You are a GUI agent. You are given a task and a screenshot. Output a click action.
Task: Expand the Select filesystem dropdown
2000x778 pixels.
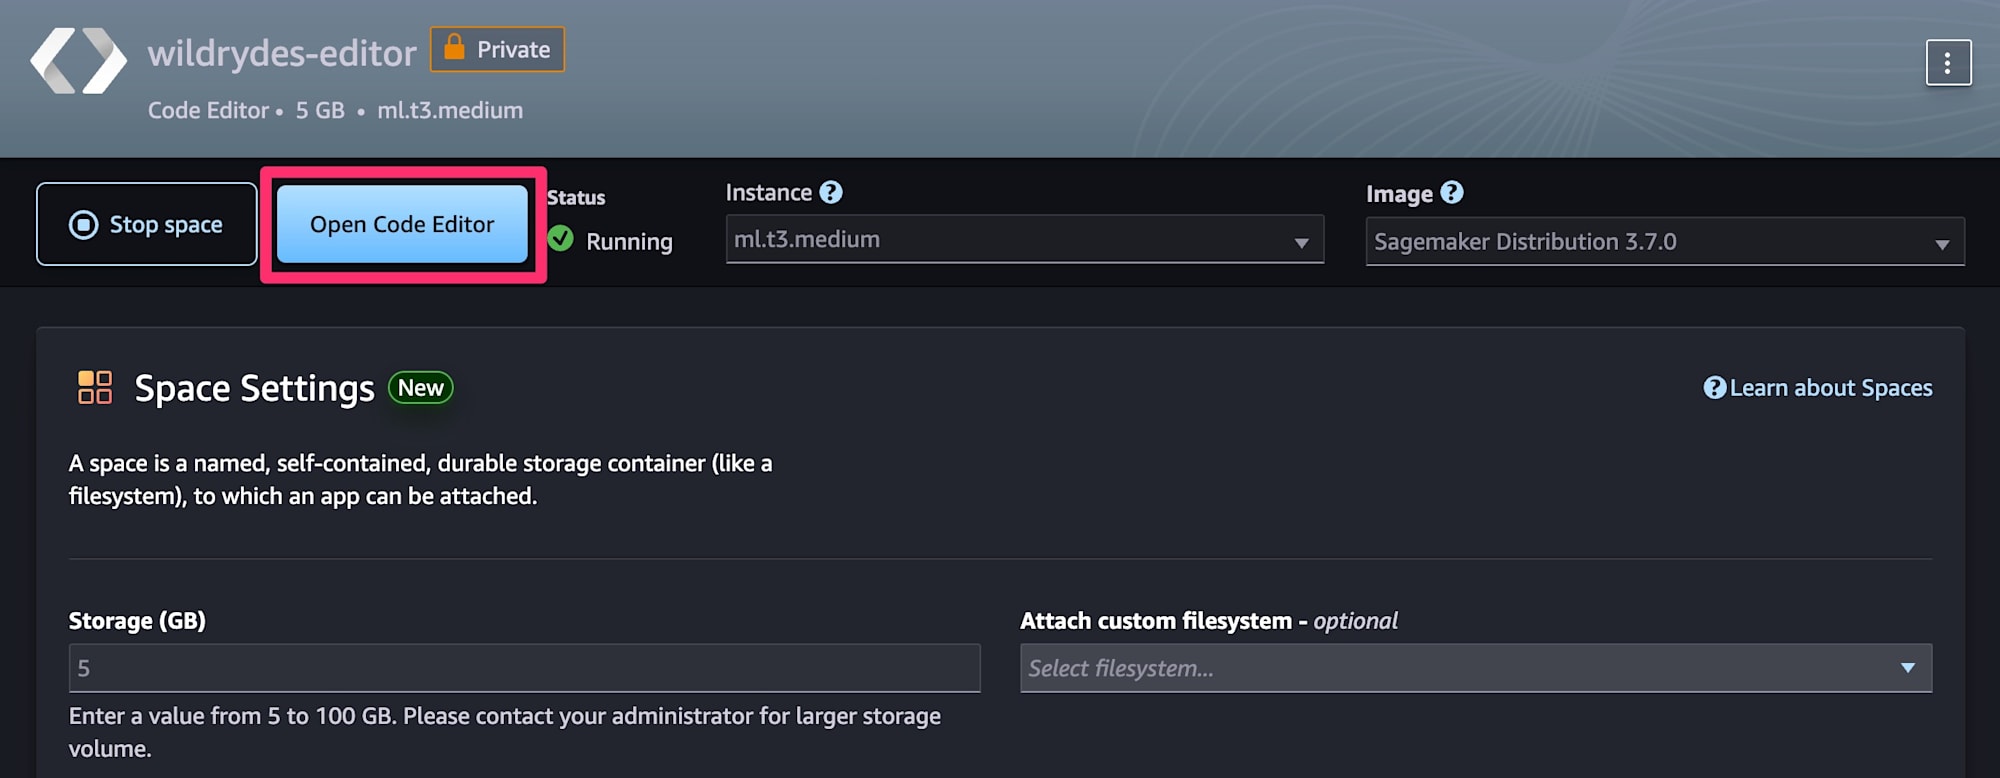1475,668
